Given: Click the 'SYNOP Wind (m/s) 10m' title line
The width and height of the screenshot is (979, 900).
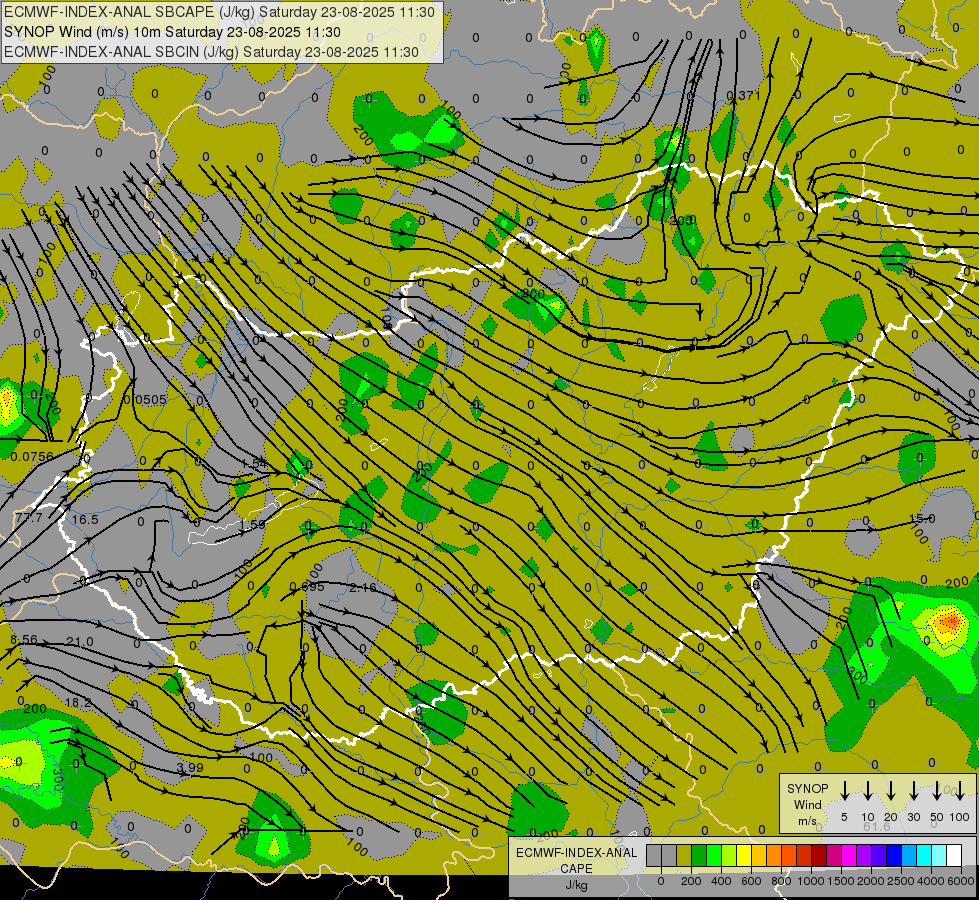Looking at the screenshot, I should pos(172,32).
